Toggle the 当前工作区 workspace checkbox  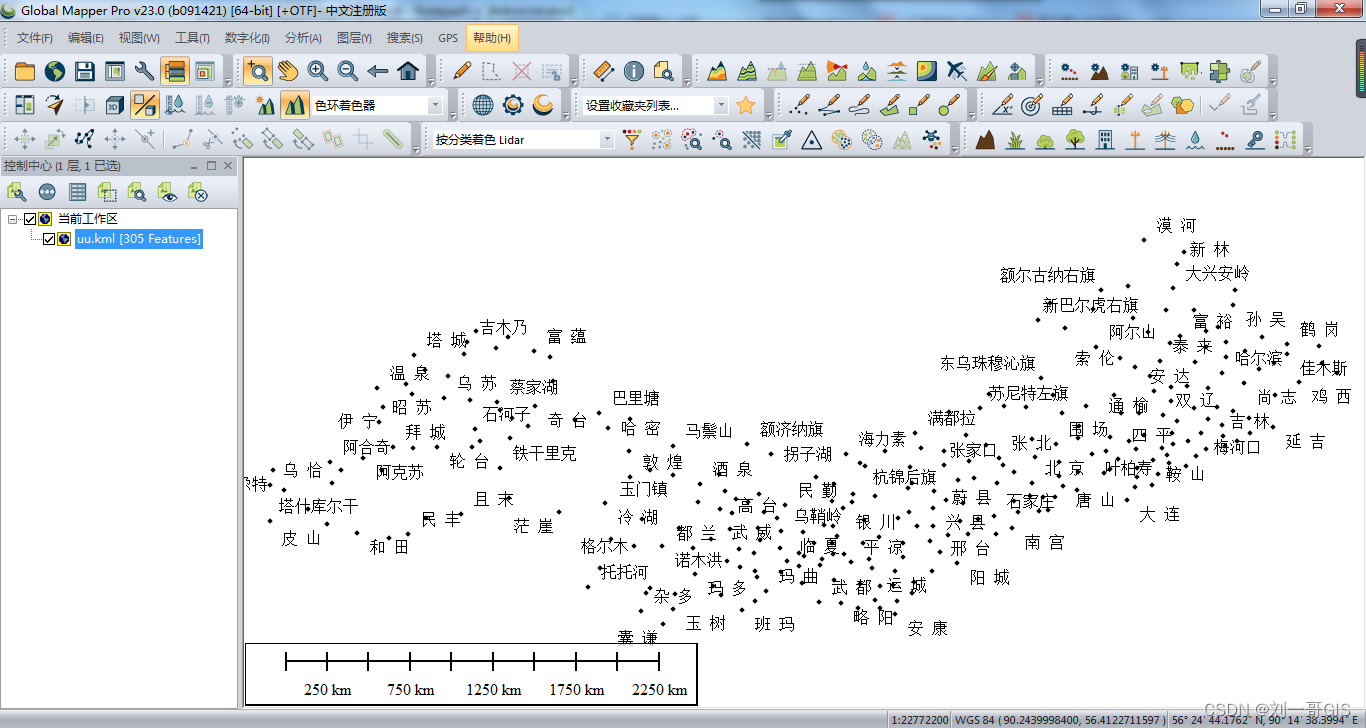click(x=30, y=219)
